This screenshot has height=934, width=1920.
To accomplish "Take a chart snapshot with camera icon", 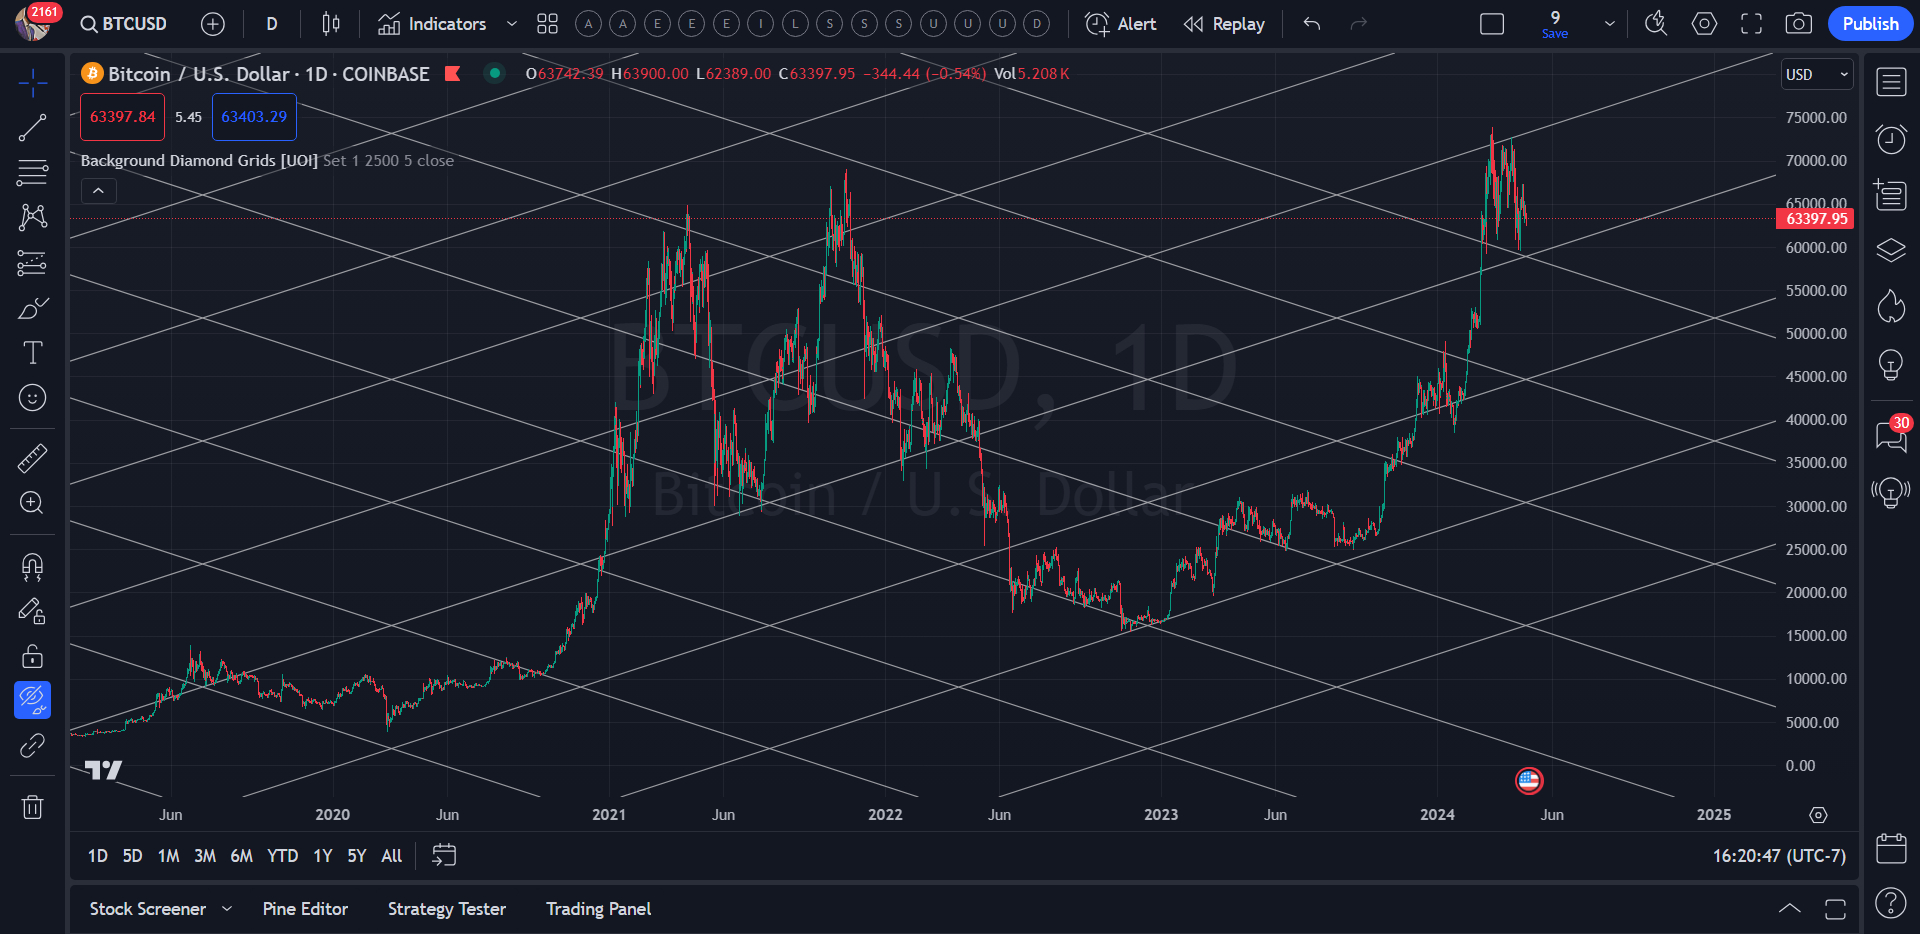I will tap(1798, 24).
